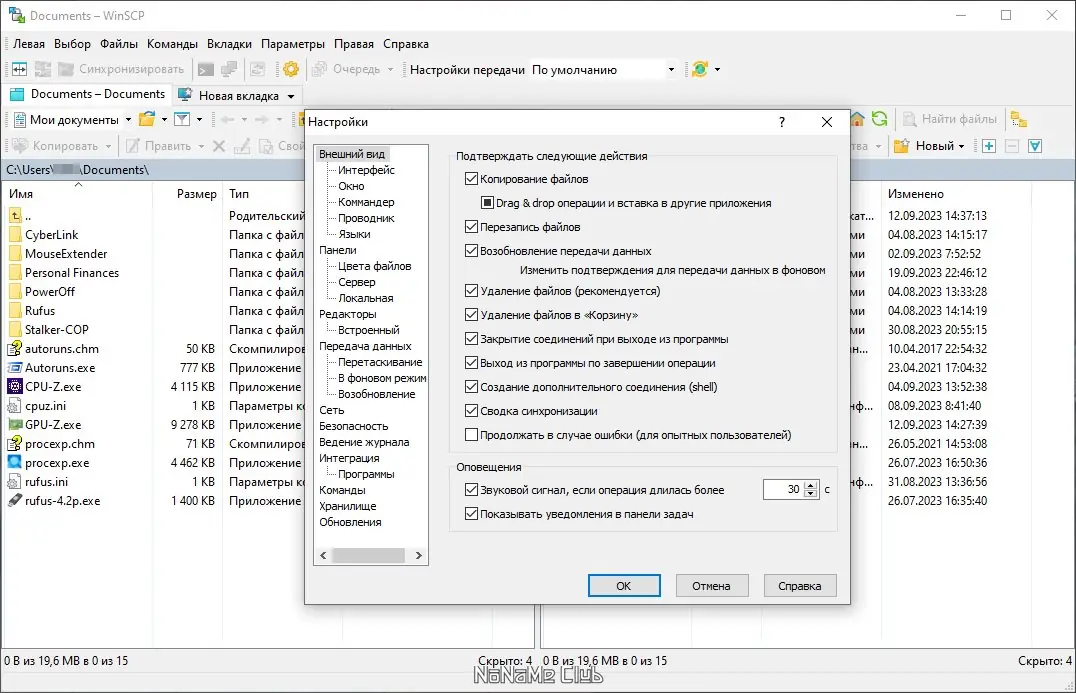Image resolution: width=1076 pixels, height=693 pixels.
Task: Toggle Удаление файлов в «Корзину» checkbox
Action: tap(471, 315)
